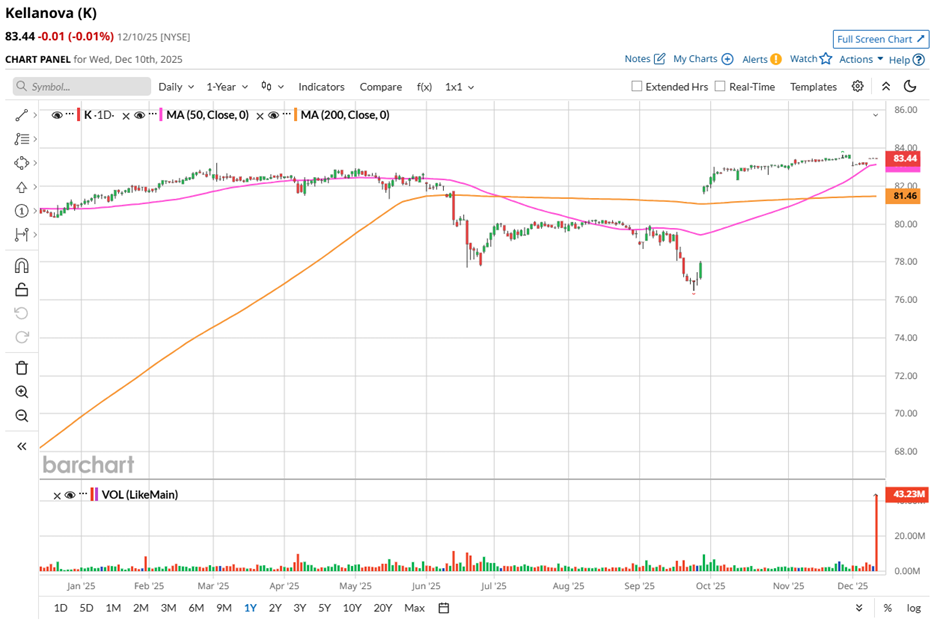This screenshot has height=631, width=937.
Task: Hide the VOL indicator via eye icon
Action: pos(70,494)
